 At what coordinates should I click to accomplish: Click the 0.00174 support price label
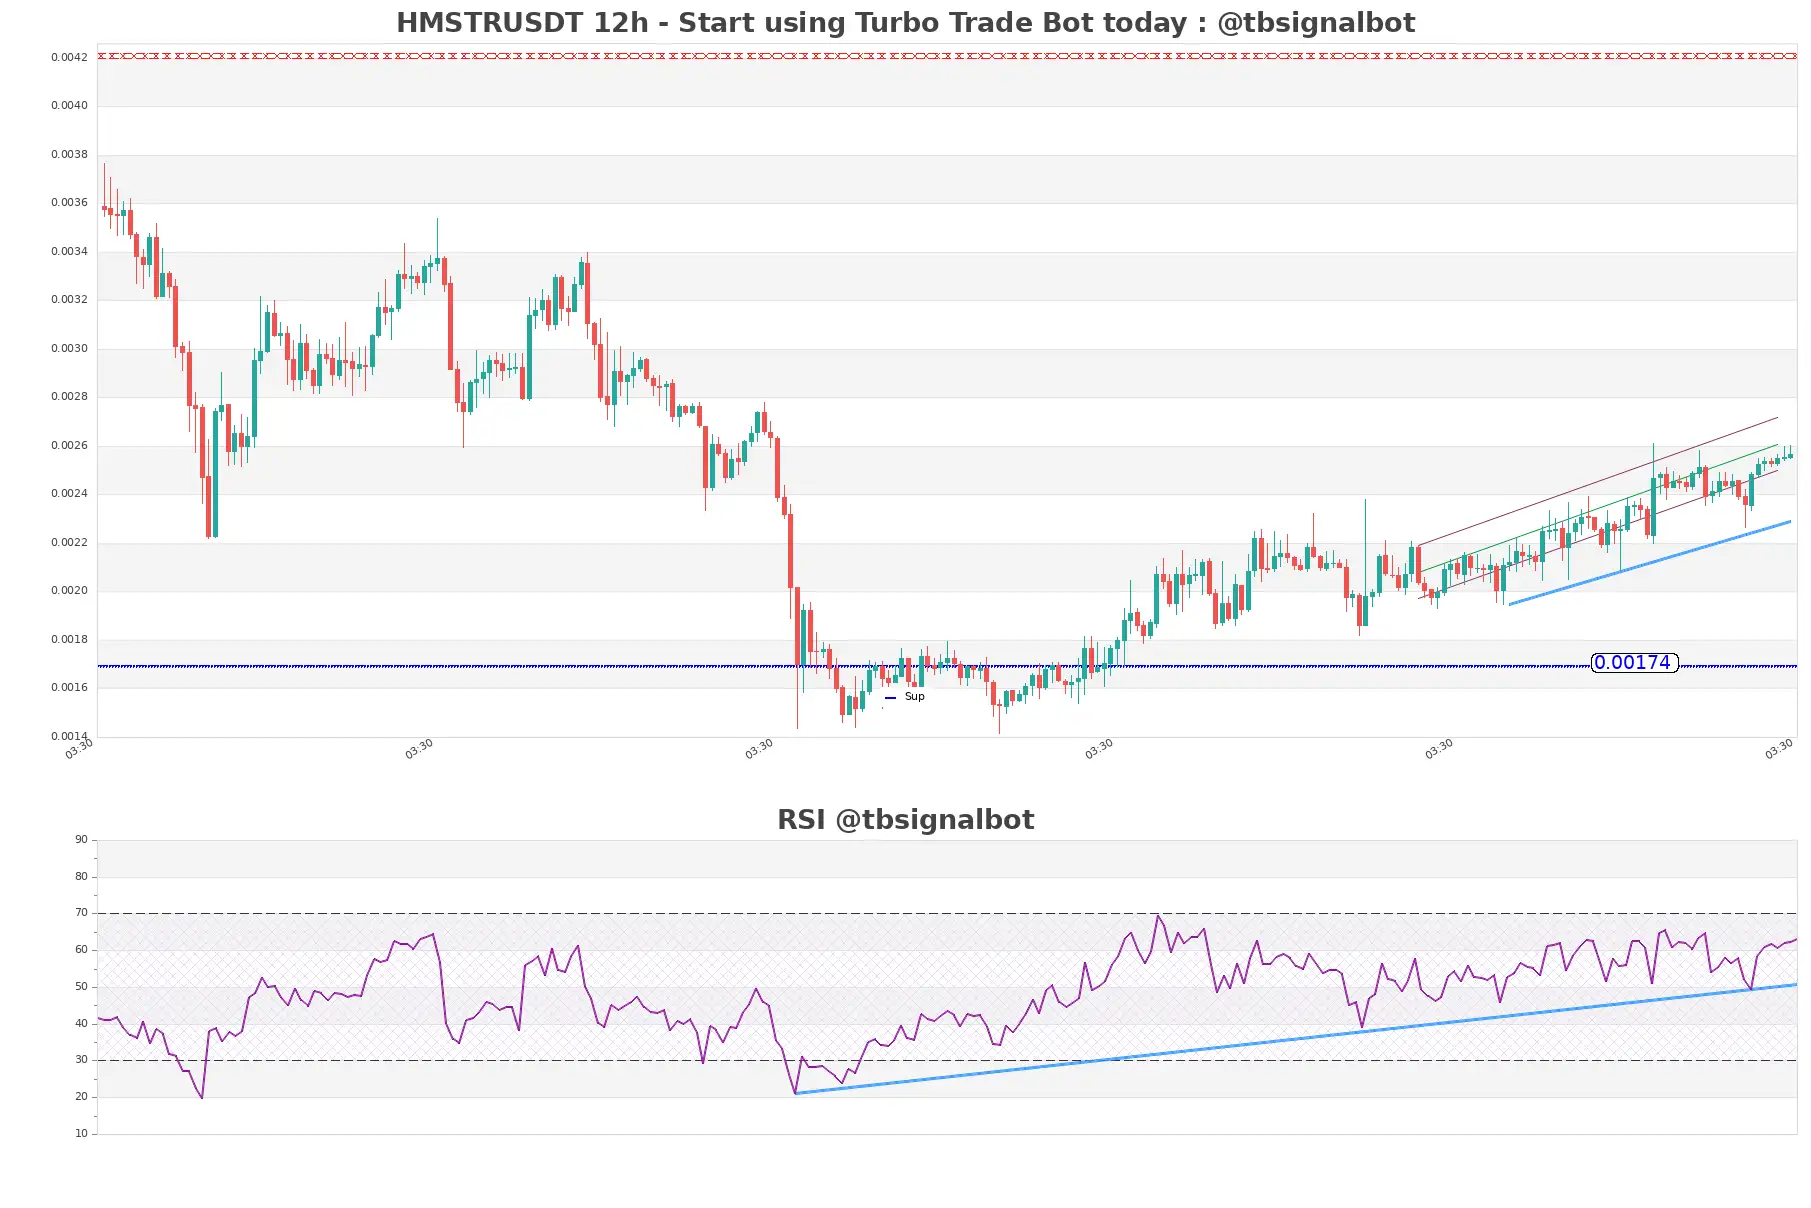pyautogui.click(x=1634, y=663)
